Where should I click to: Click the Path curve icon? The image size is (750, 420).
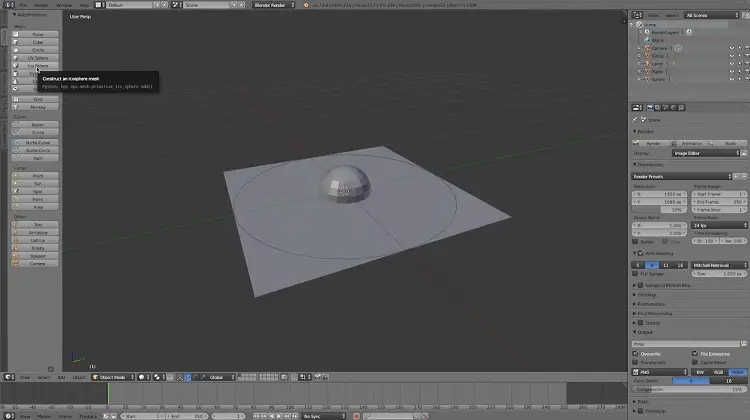click(16, 158)
